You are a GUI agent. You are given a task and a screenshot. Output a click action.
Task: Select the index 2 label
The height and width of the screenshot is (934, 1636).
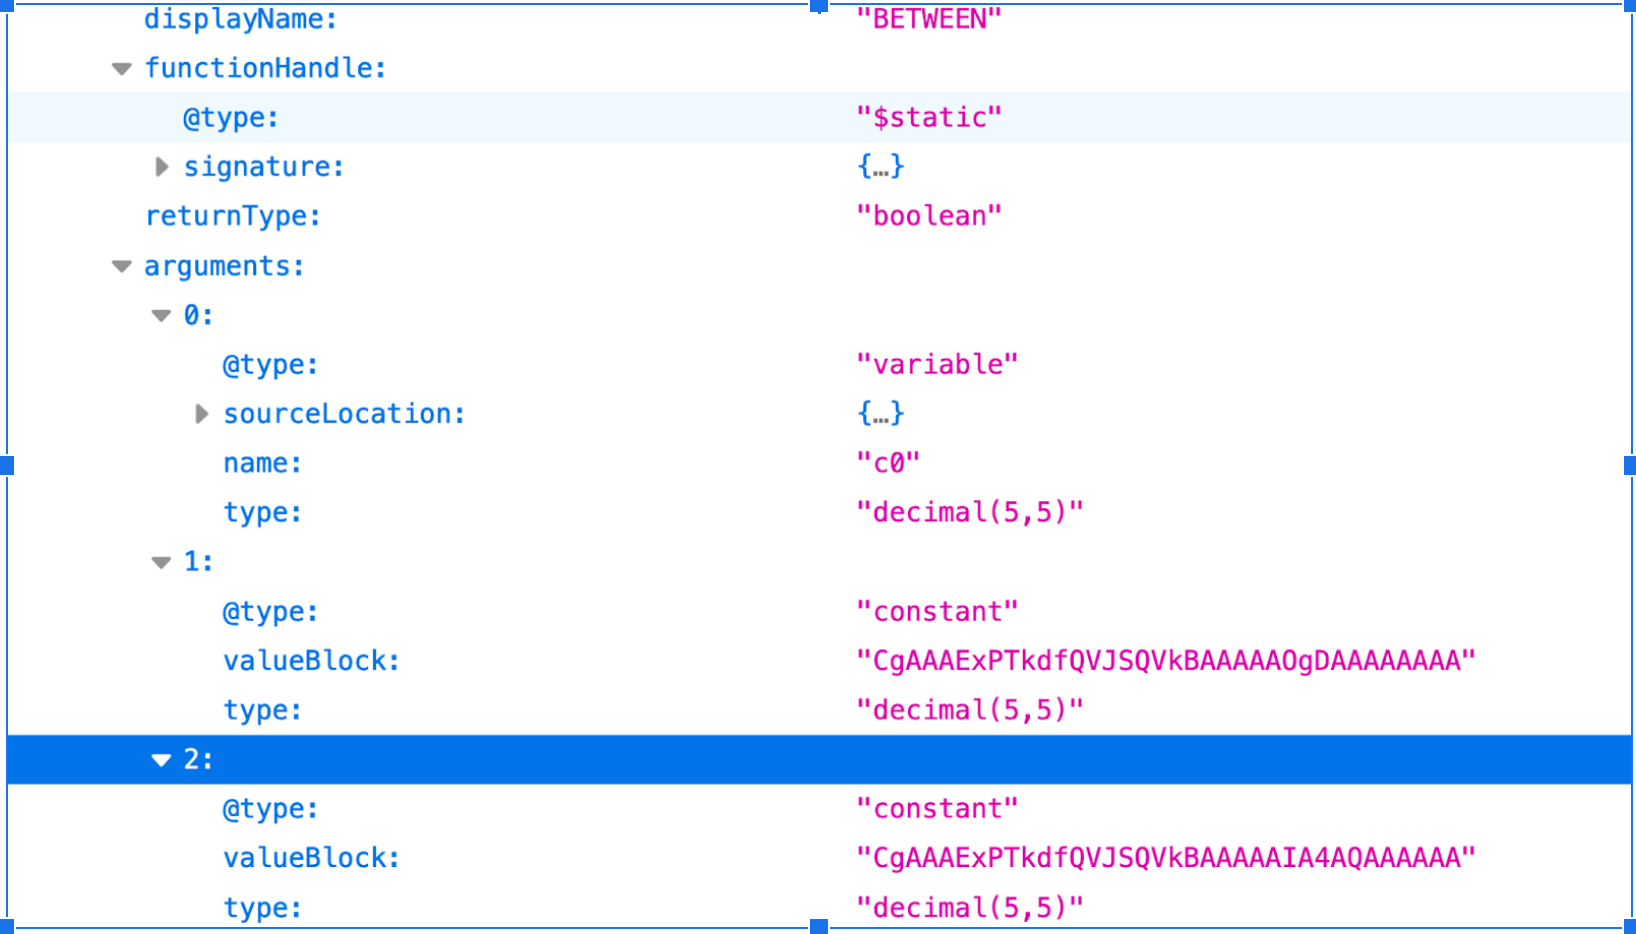tap(198, 760)
